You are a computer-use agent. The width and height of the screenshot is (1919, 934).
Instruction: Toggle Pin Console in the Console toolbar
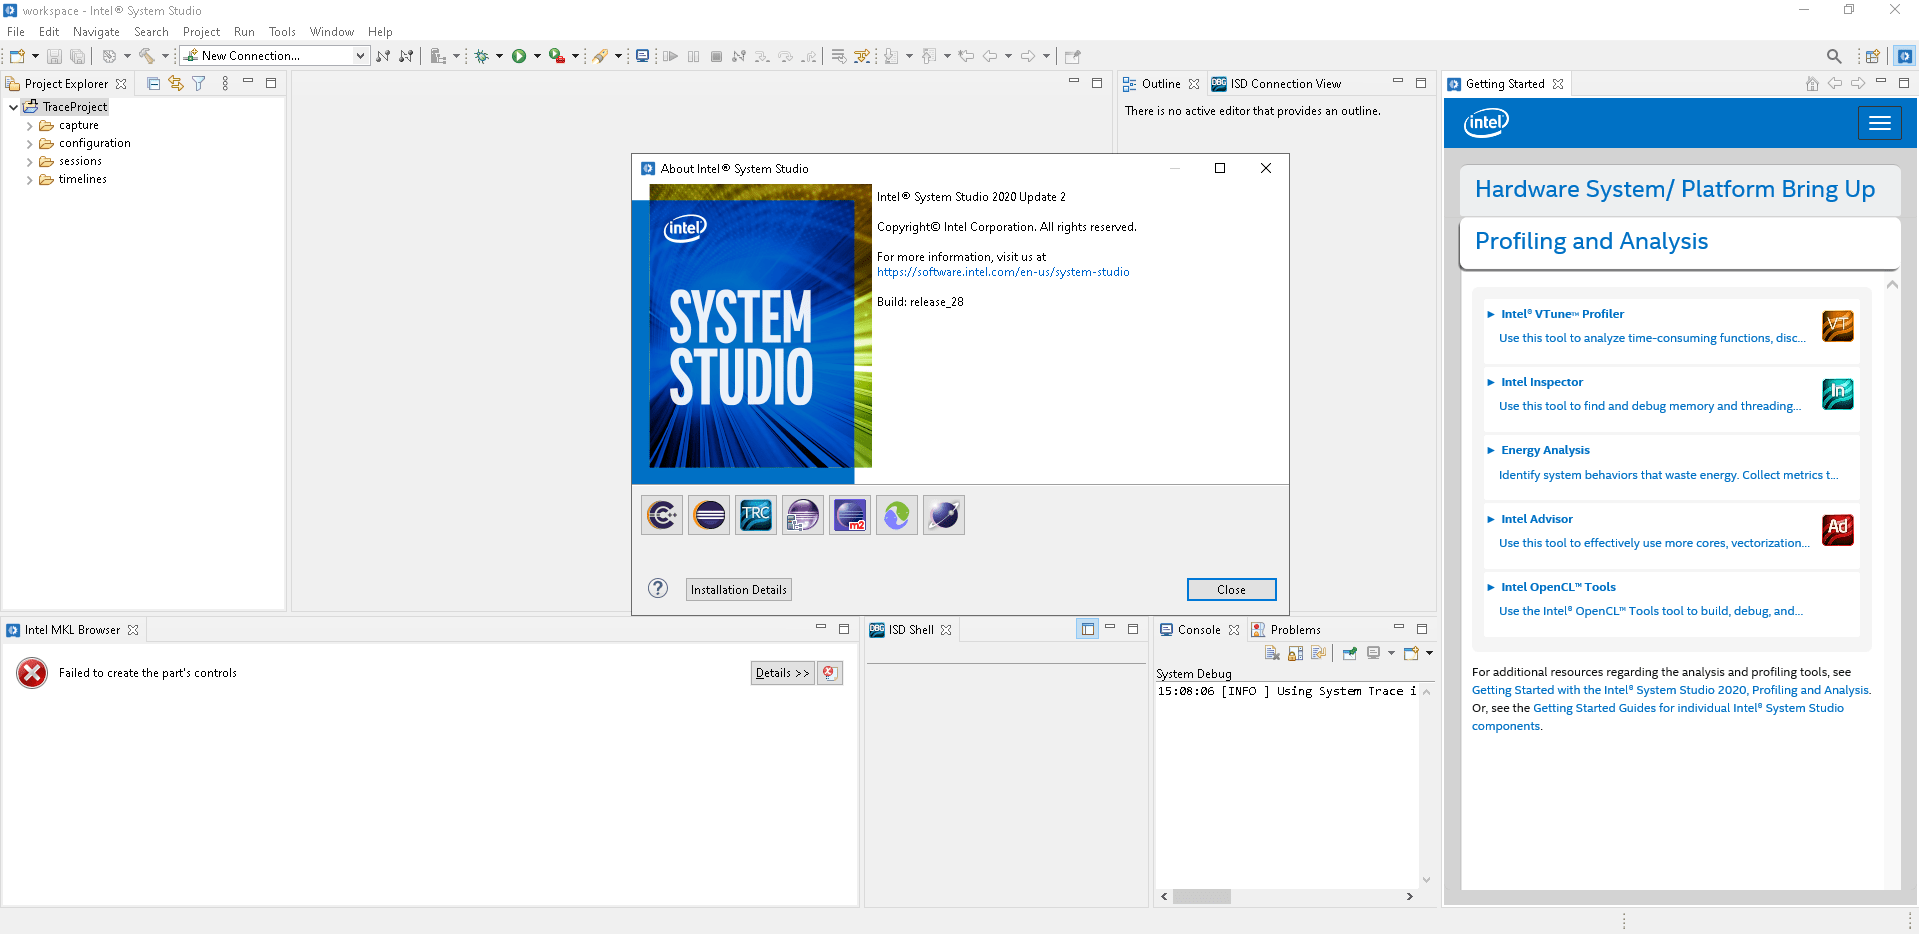click(x=1350, y=653)
